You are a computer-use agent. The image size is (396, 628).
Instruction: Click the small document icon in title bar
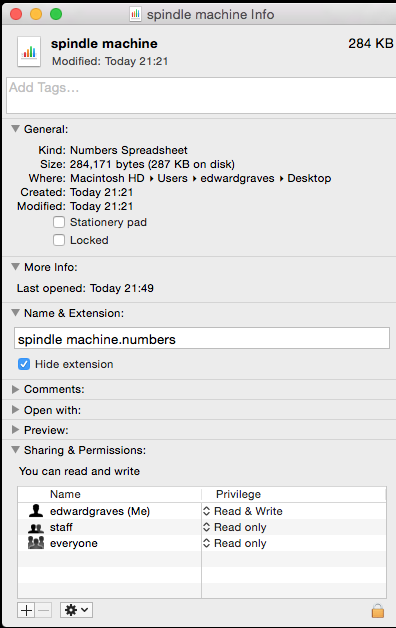135,14
